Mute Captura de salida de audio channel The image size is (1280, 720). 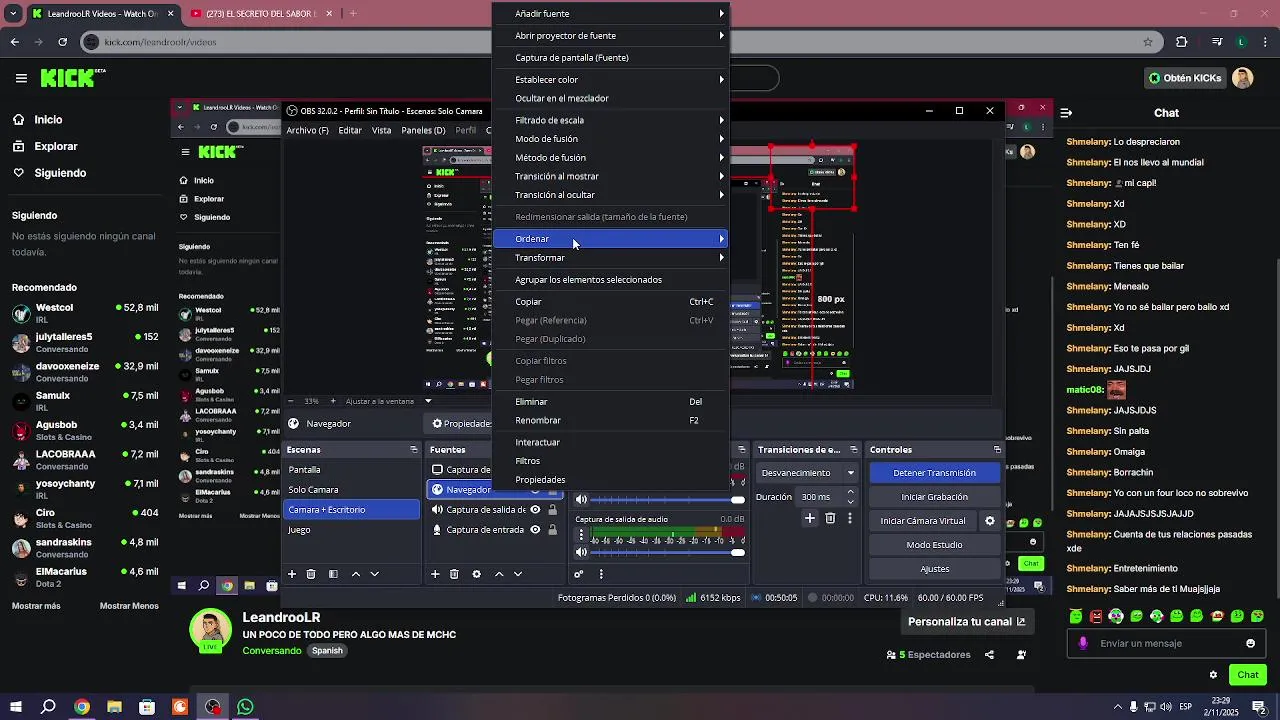(x=581, y=553)
